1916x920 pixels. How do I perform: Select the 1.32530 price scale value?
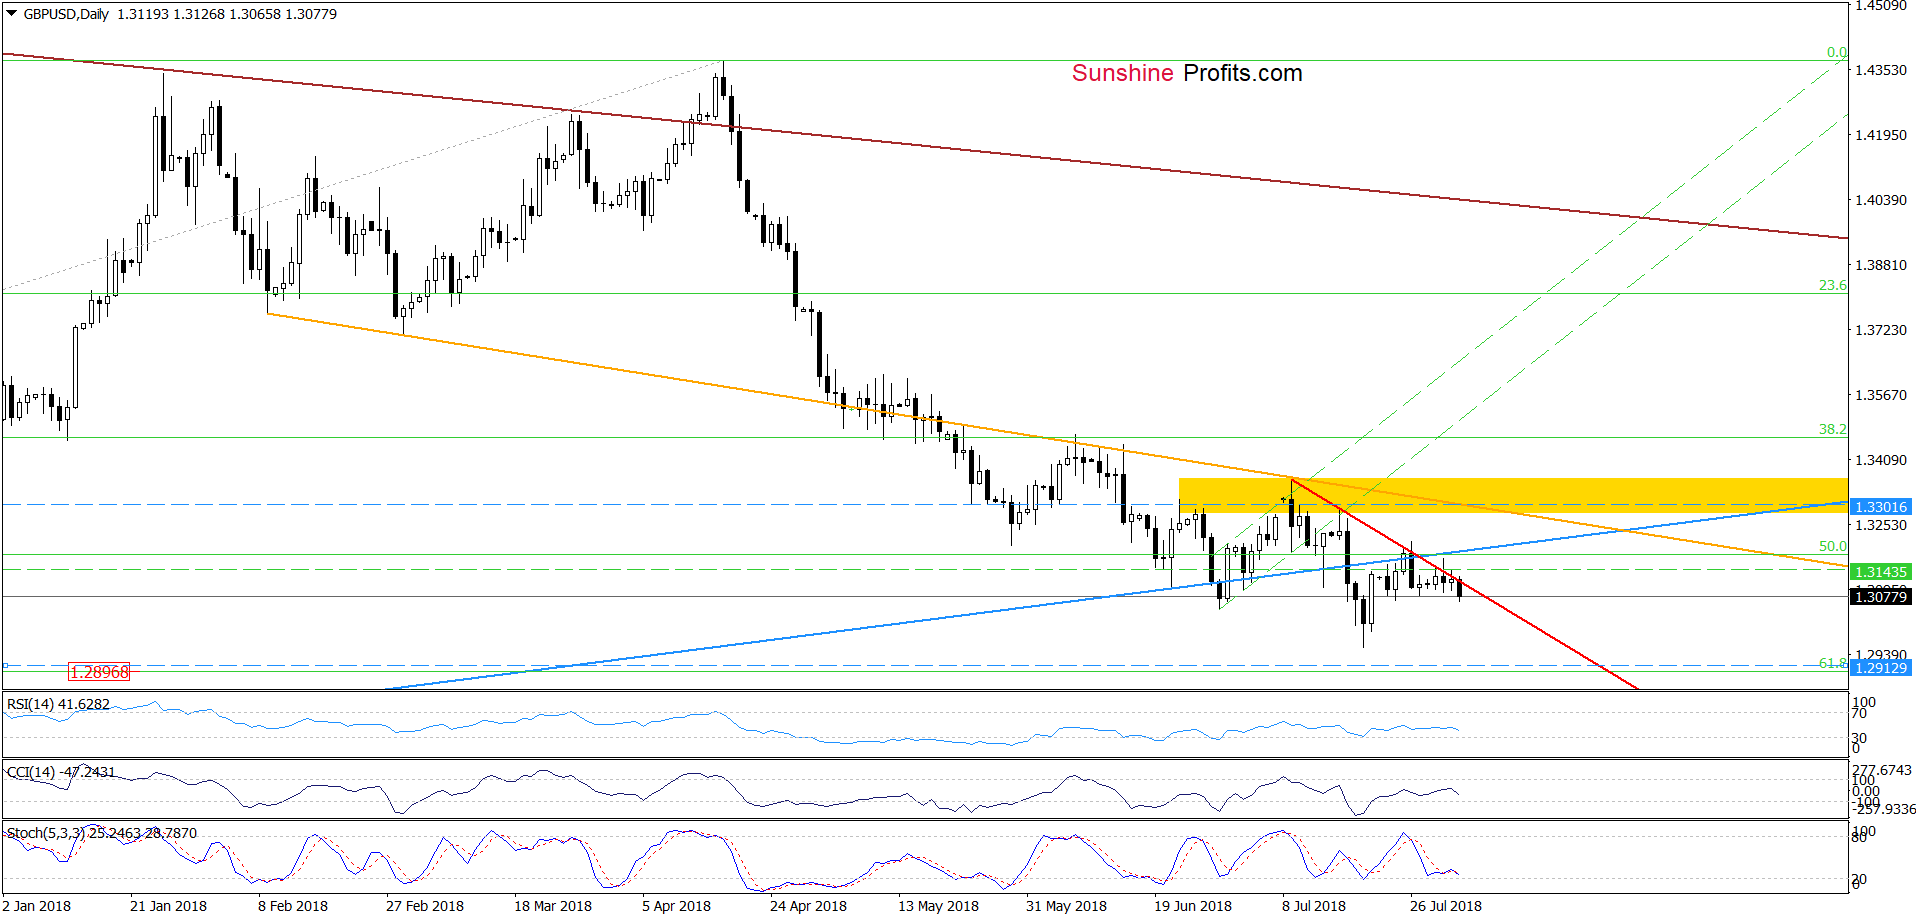[1881, 525]
